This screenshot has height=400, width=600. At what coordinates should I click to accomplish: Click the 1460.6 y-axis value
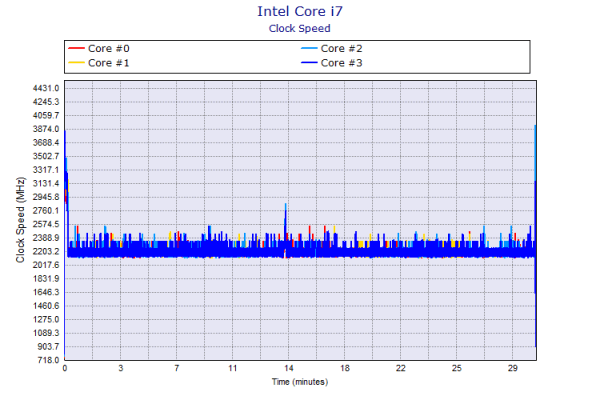(x=46, y=306)
